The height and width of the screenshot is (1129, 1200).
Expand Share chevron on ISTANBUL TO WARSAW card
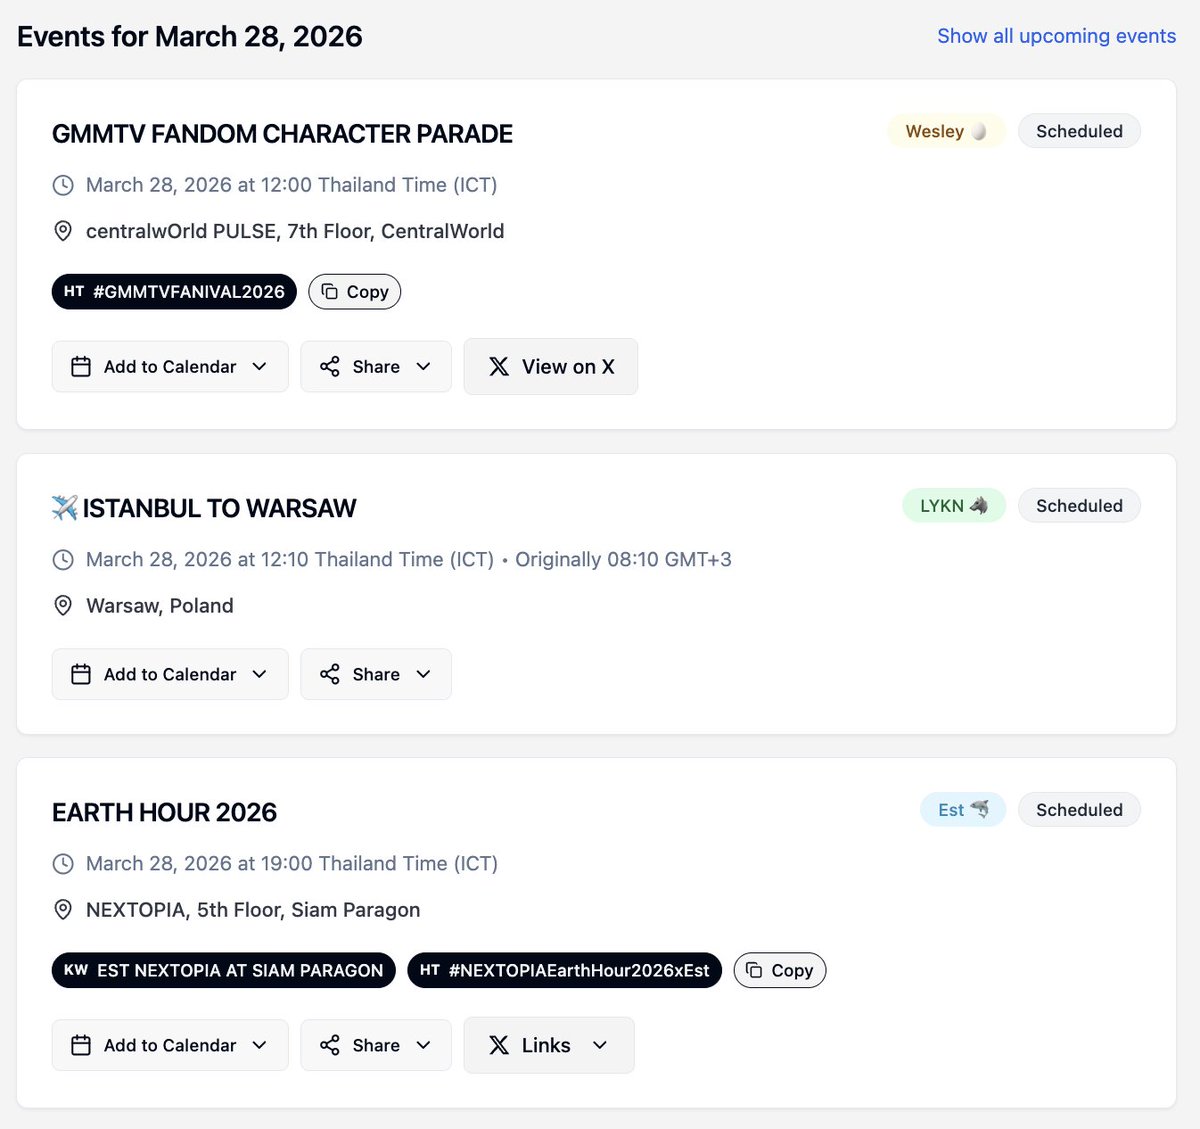pos(424,675)
